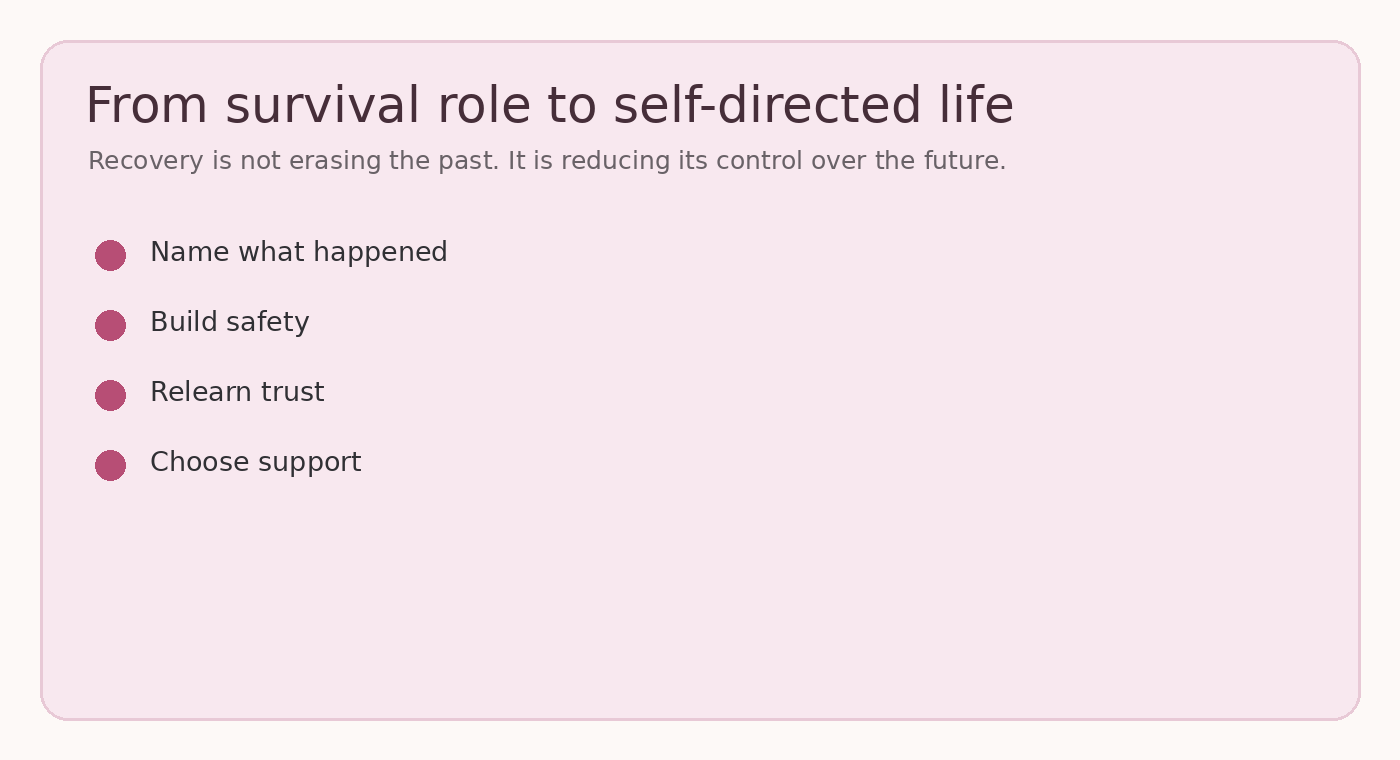Click the 'From survival role to self-directed life' heading
1400x760 pixels.
tap(550, 106)
